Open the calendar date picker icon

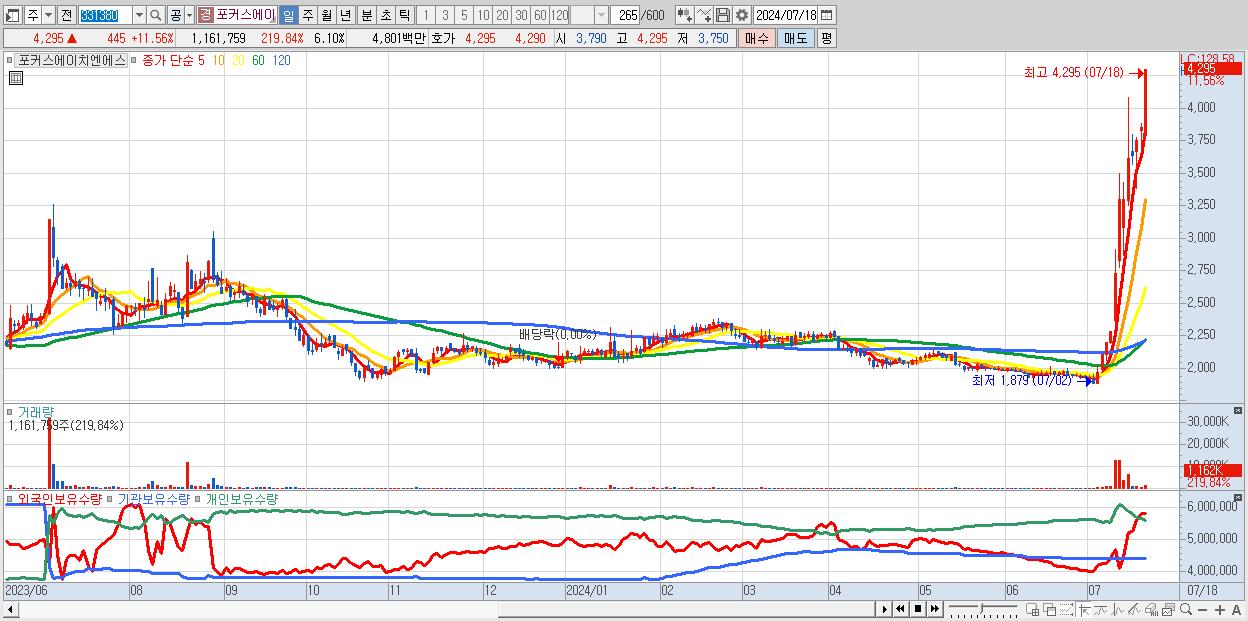[x=827, y=15]
